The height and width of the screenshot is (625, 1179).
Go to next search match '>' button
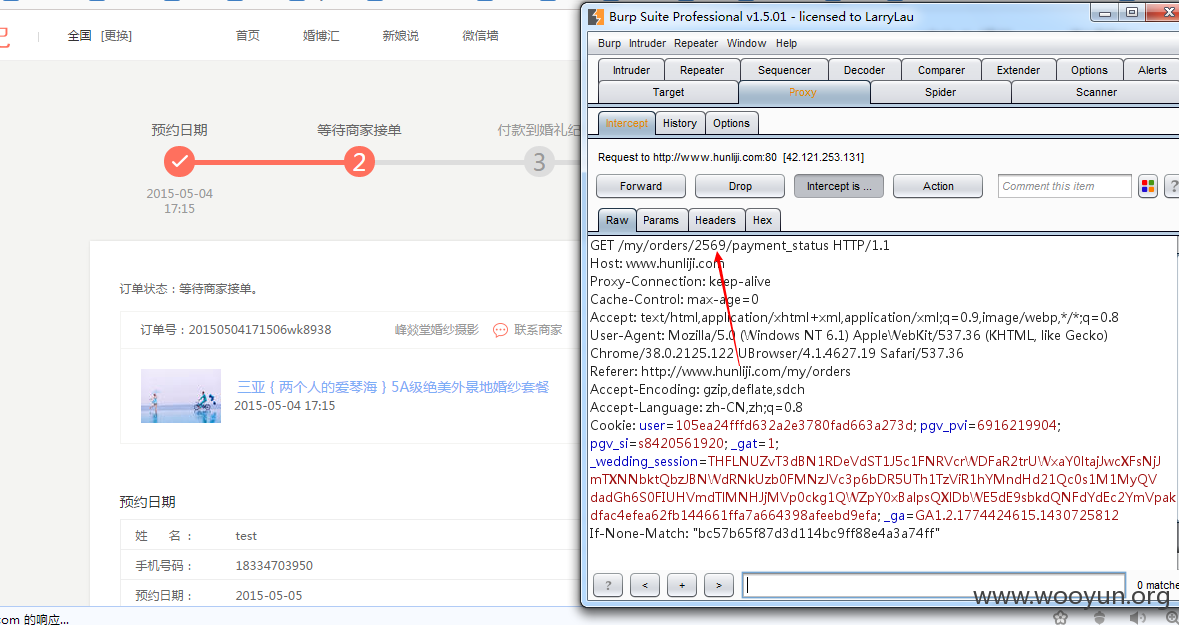(718, 585)
